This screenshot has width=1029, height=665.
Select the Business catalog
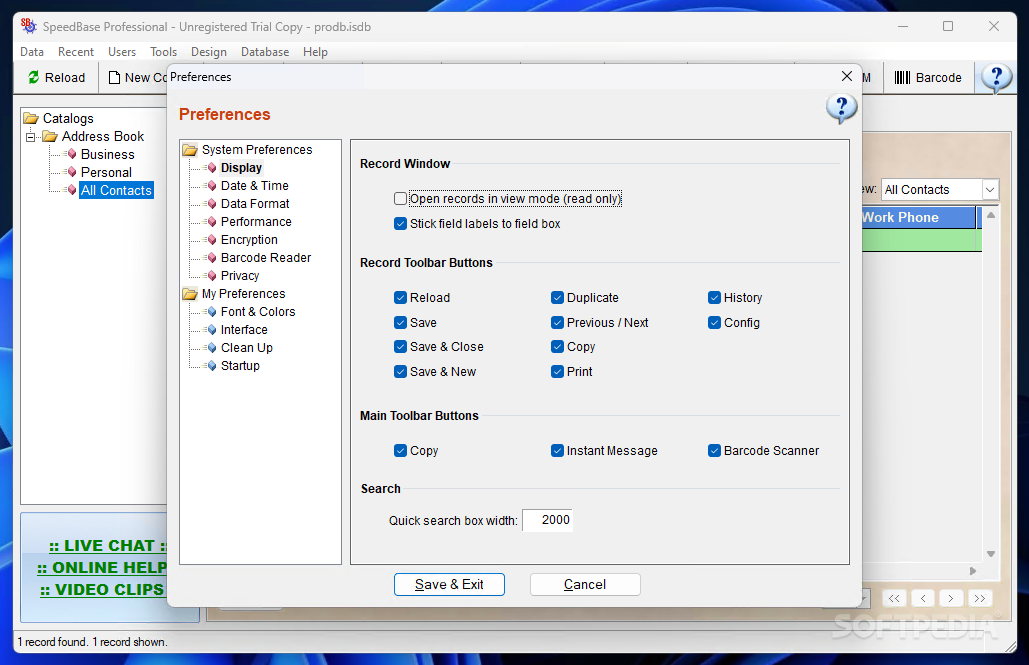[x=108, y=154]
